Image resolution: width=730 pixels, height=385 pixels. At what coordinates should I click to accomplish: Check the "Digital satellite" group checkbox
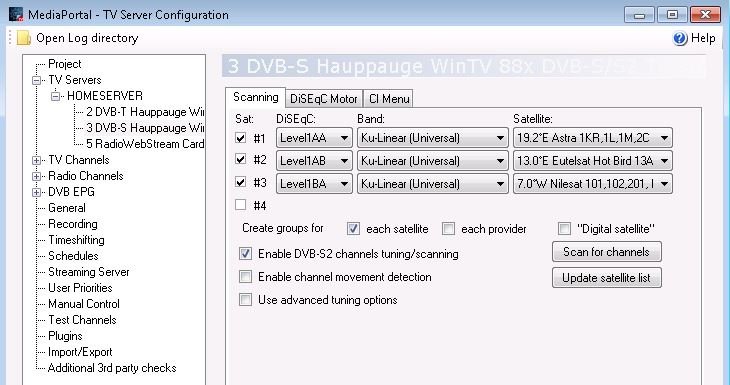coord(564,229)
